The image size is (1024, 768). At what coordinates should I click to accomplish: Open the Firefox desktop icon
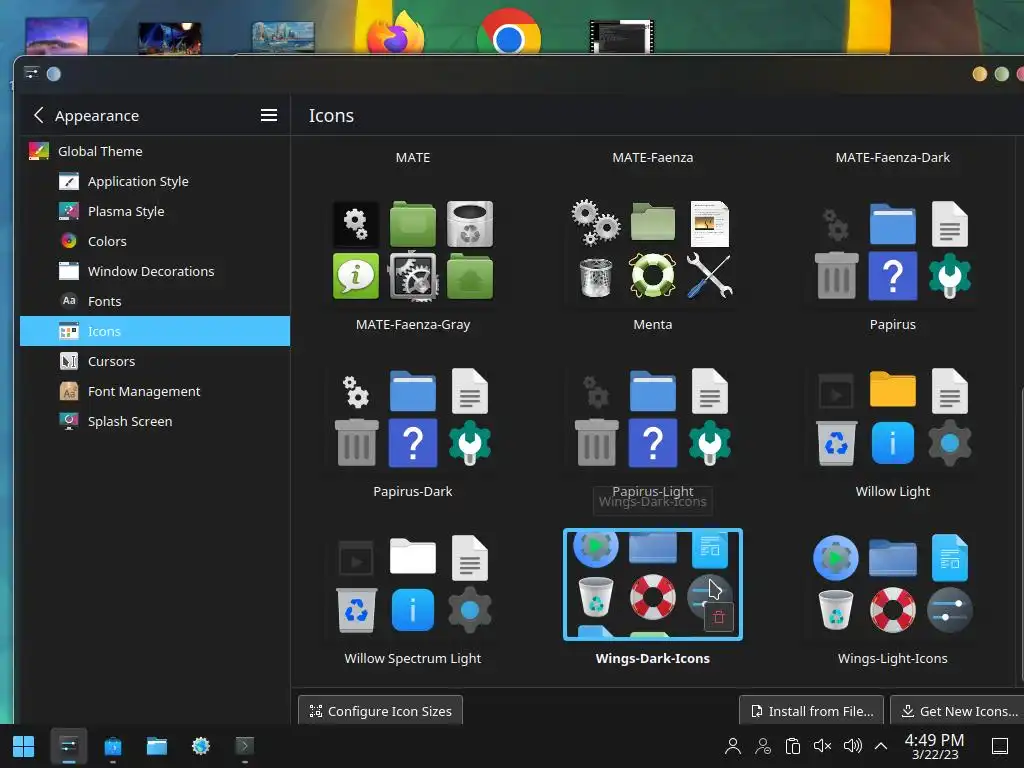pos(395,34)
